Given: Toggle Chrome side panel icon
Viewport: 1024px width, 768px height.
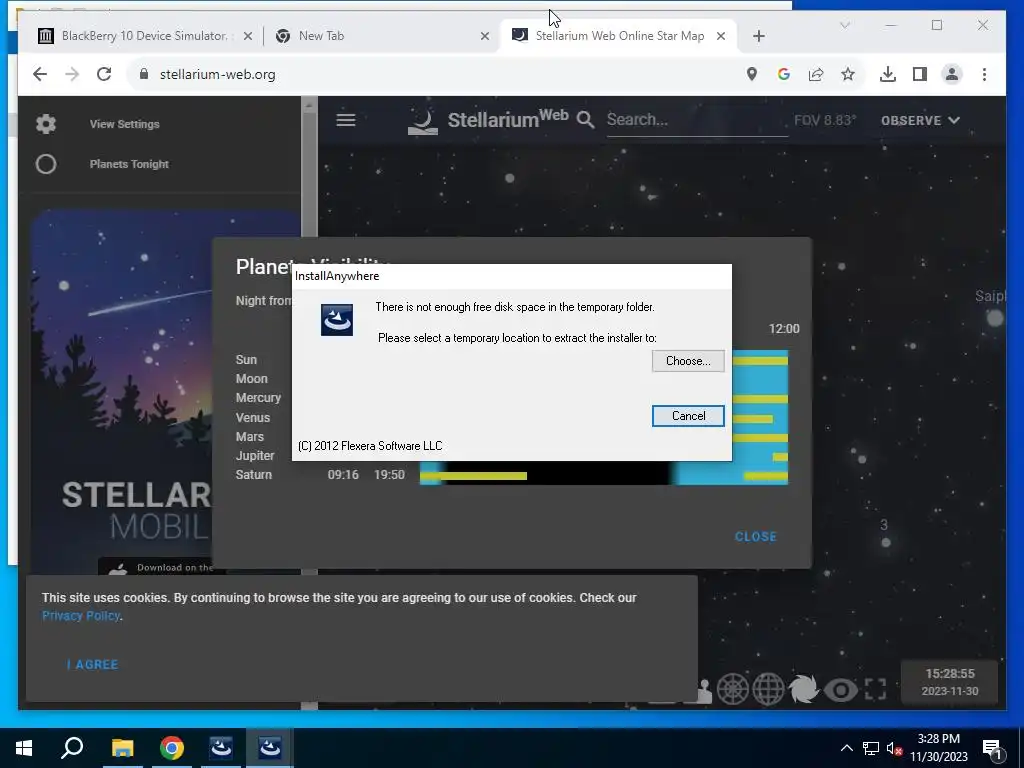Looking at the screenshot, I should click(x=920, y=74).
